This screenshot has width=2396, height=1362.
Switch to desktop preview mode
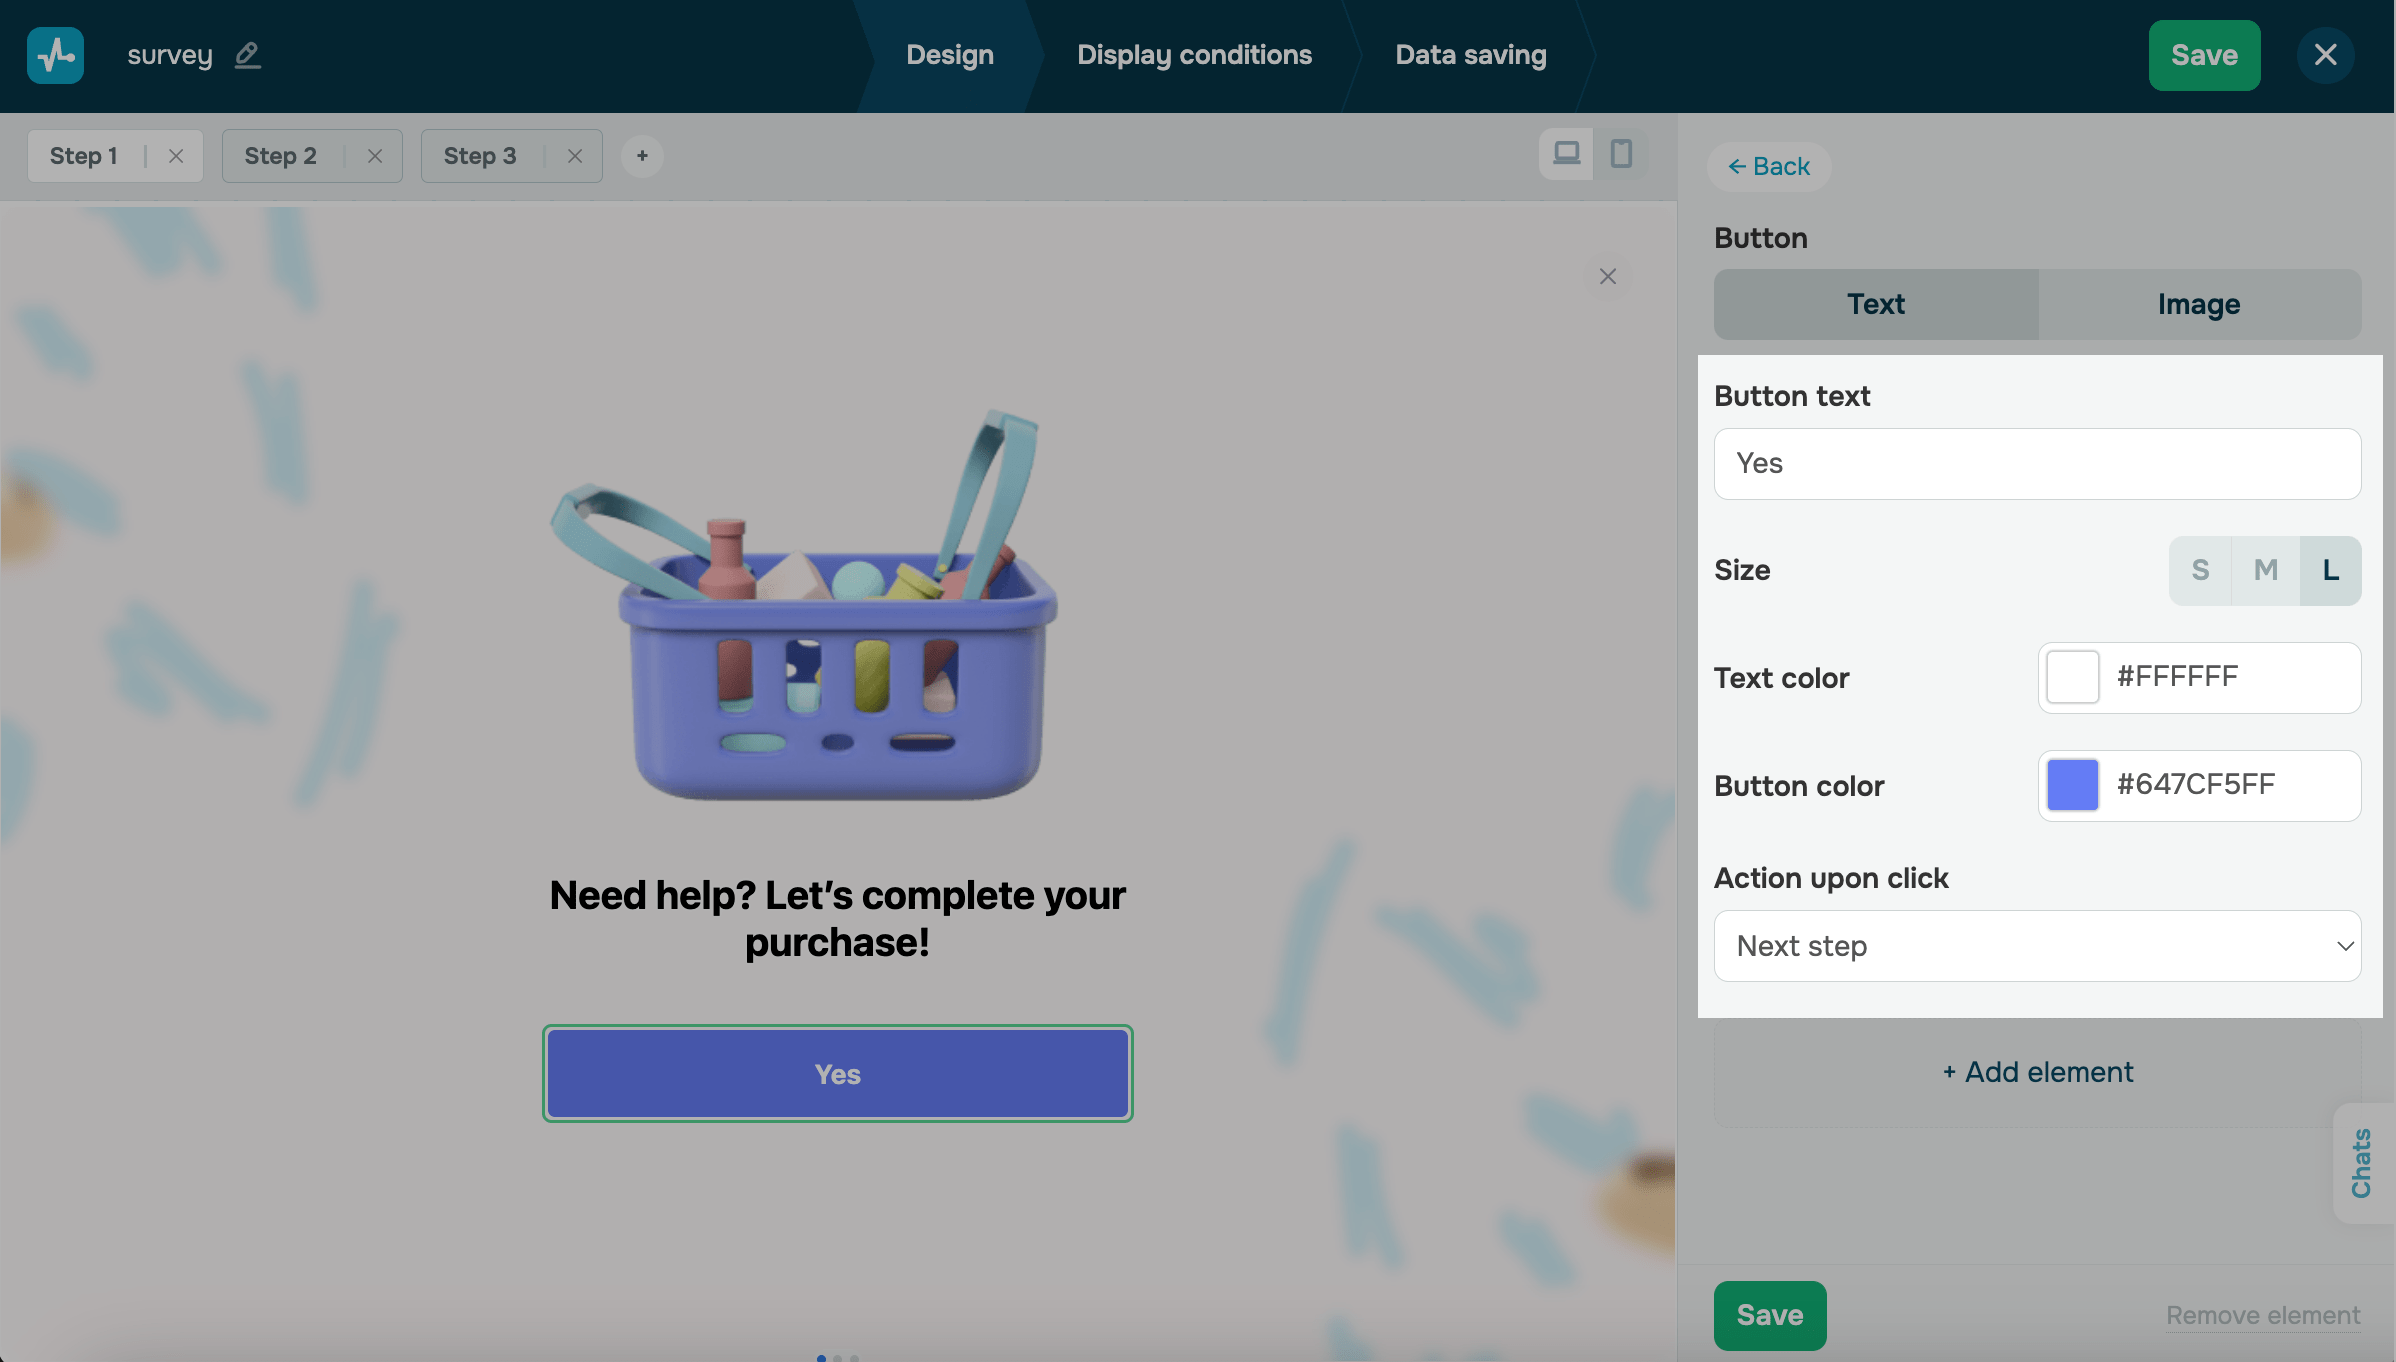(x=1566, y=153)
